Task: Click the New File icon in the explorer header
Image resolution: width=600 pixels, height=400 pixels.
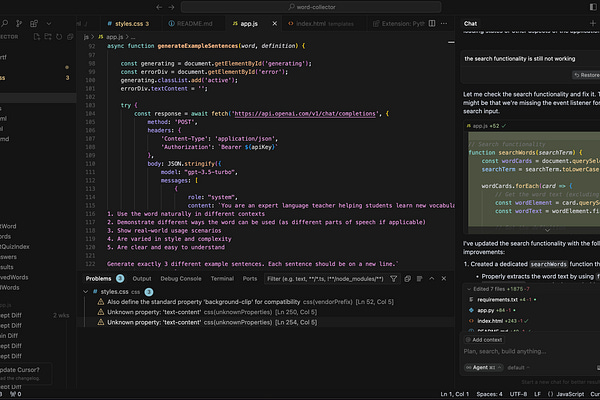Action: click(x=37, y=37)
